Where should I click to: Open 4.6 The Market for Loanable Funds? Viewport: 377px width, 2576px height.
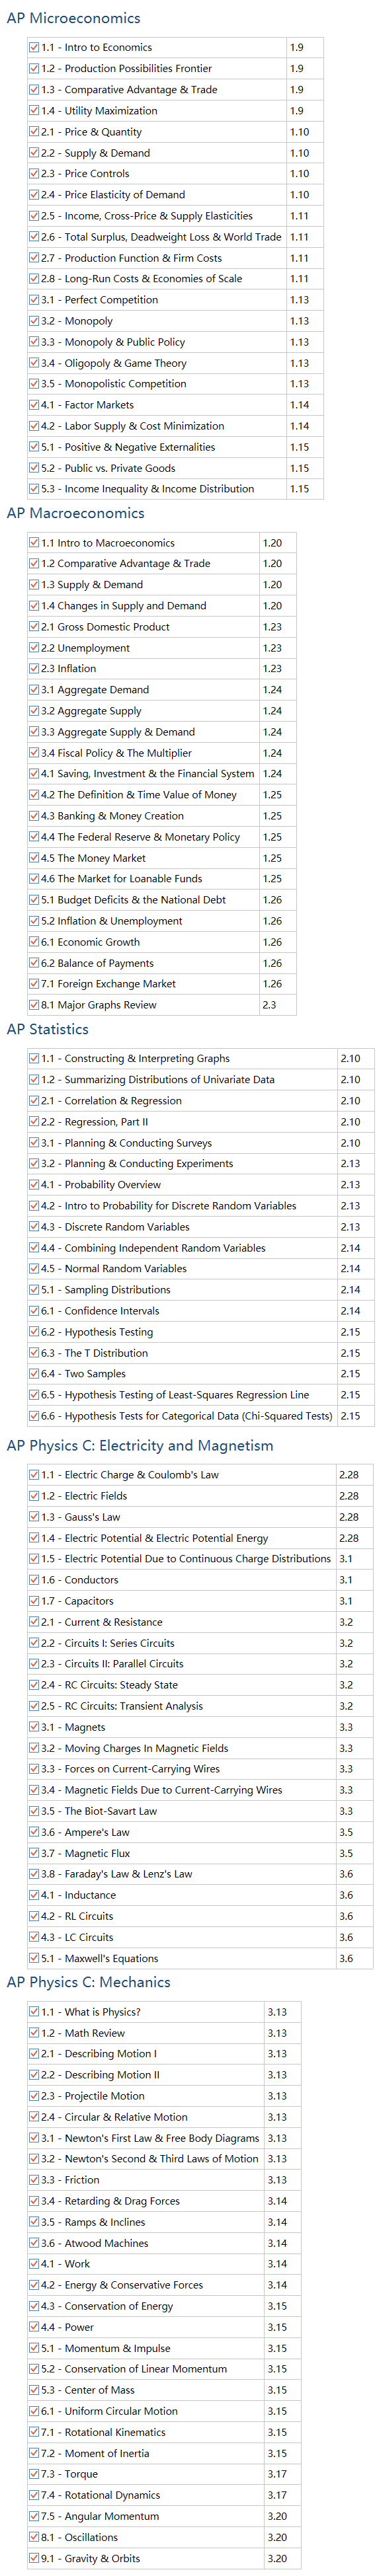[x=121, y=879]
